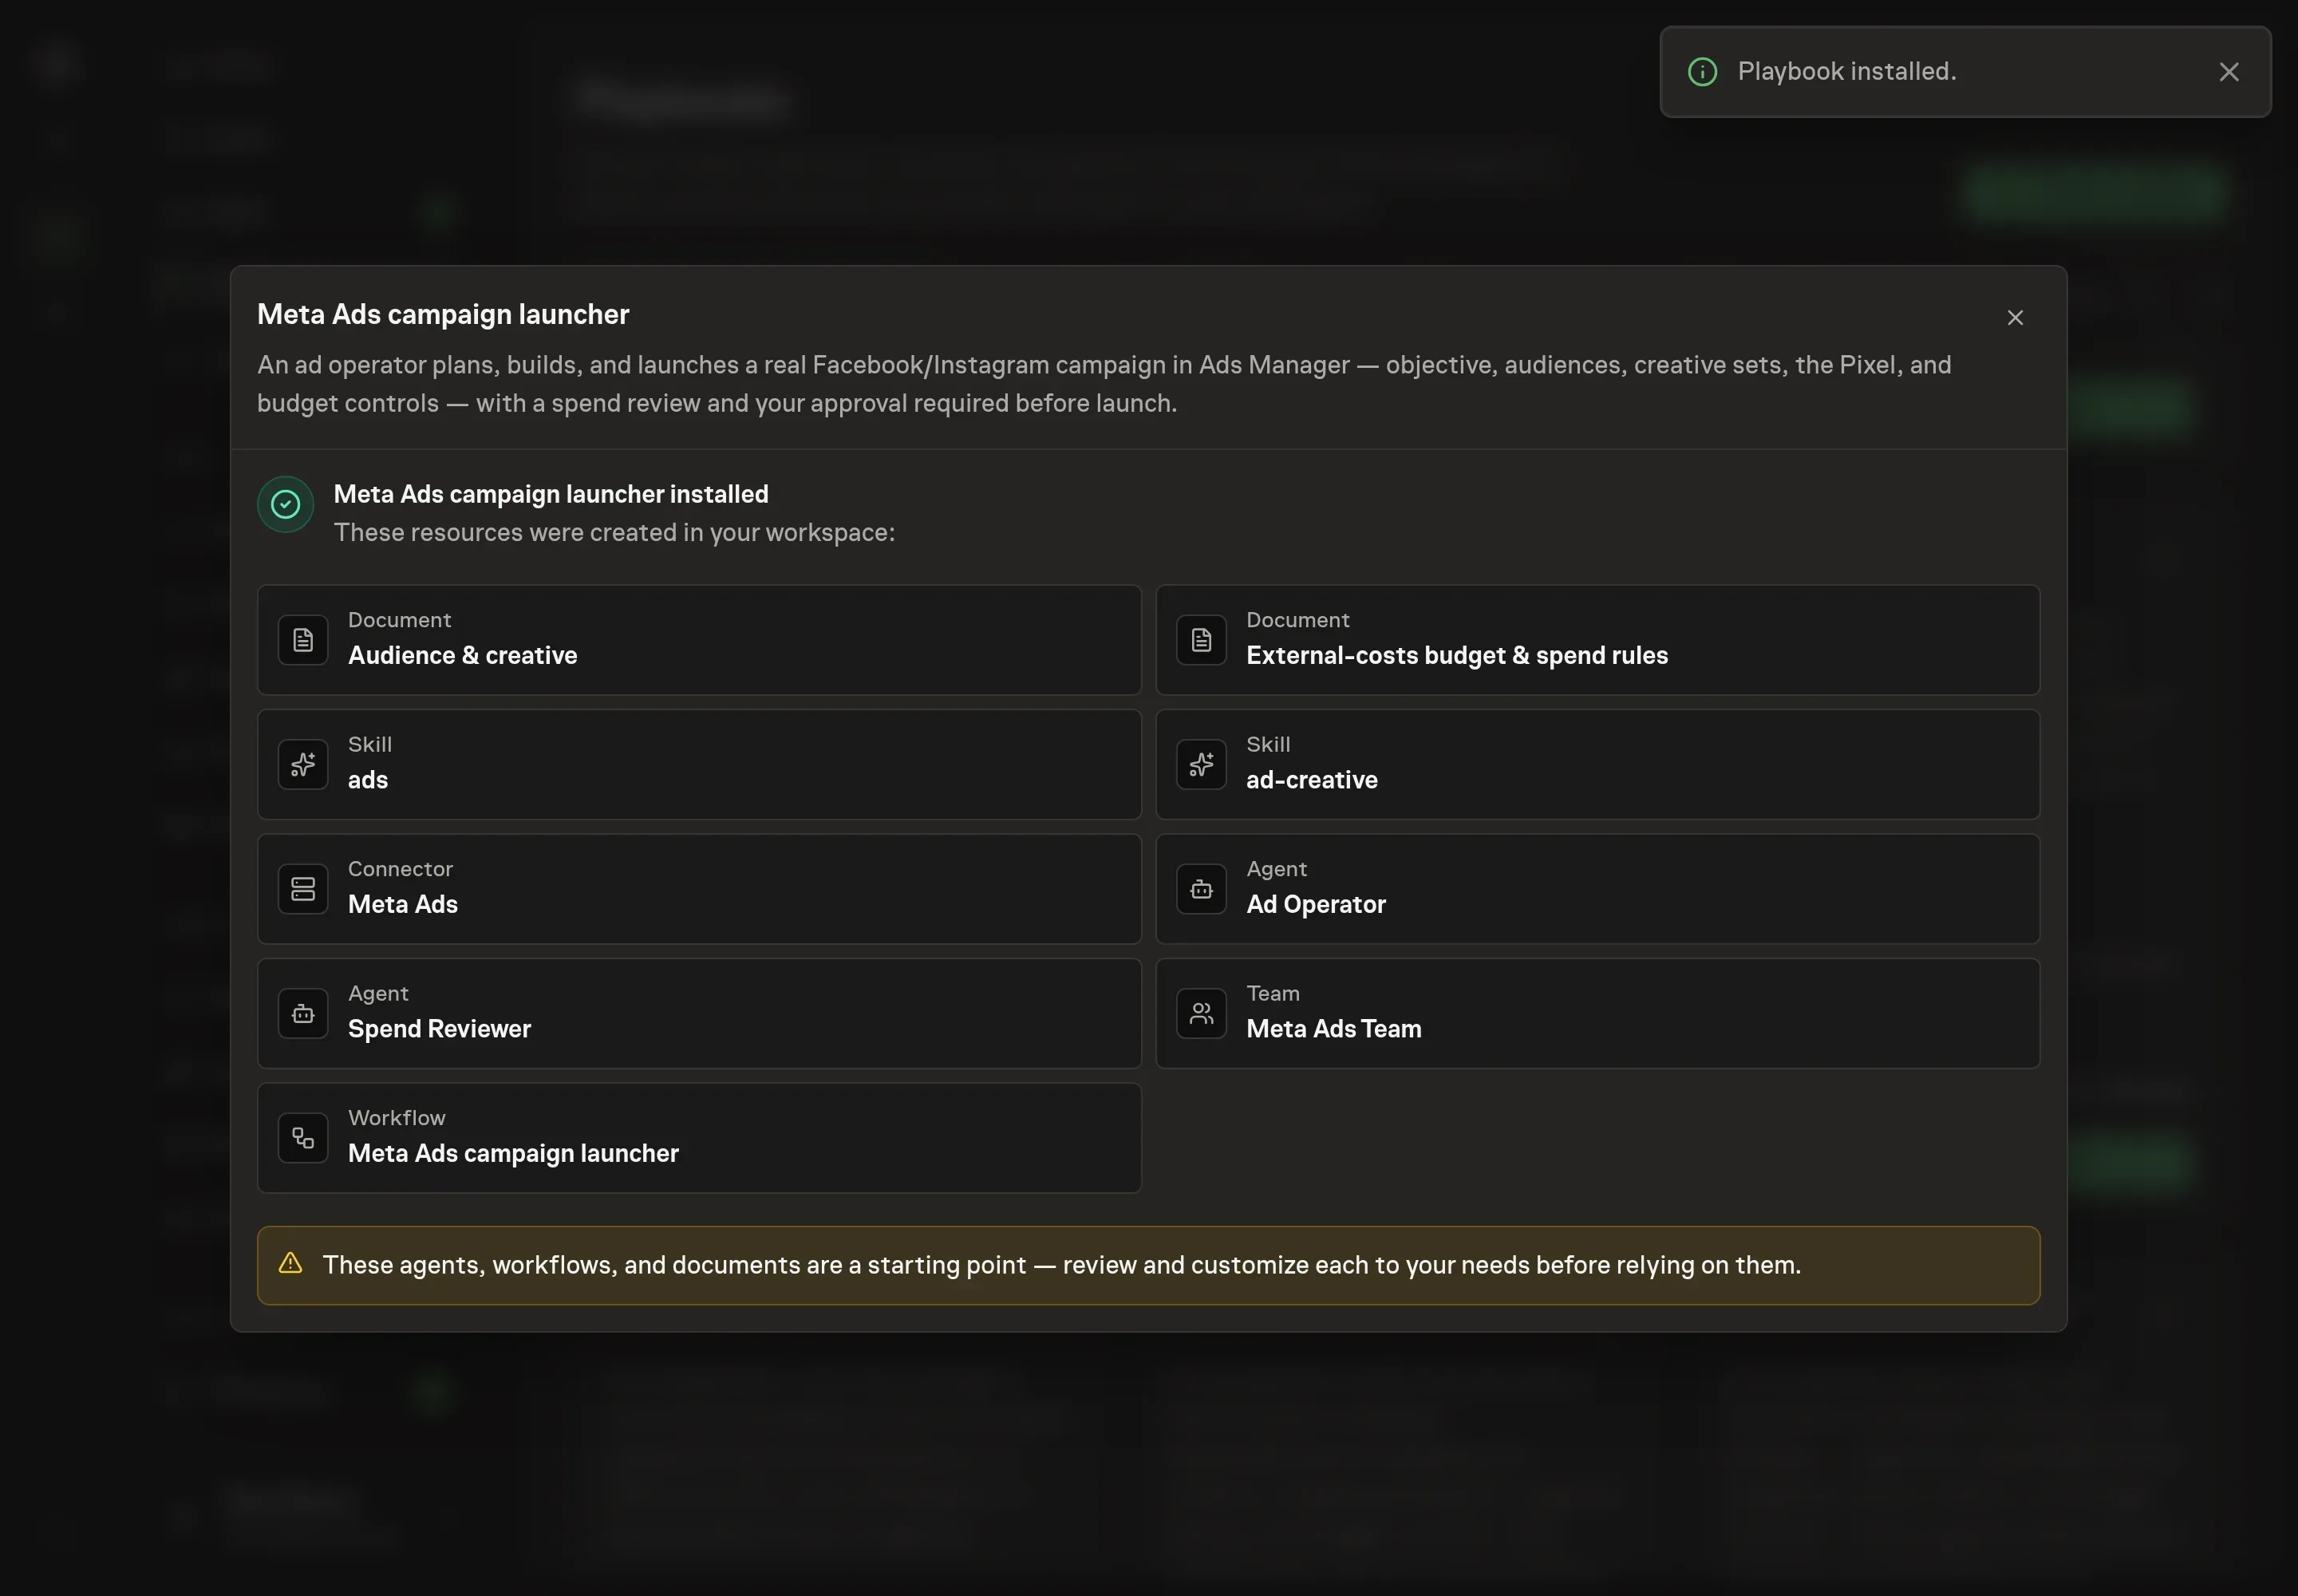
Task: Close the Meta Ads campaign launcher dialog
Action: (x=2015, y=317)
